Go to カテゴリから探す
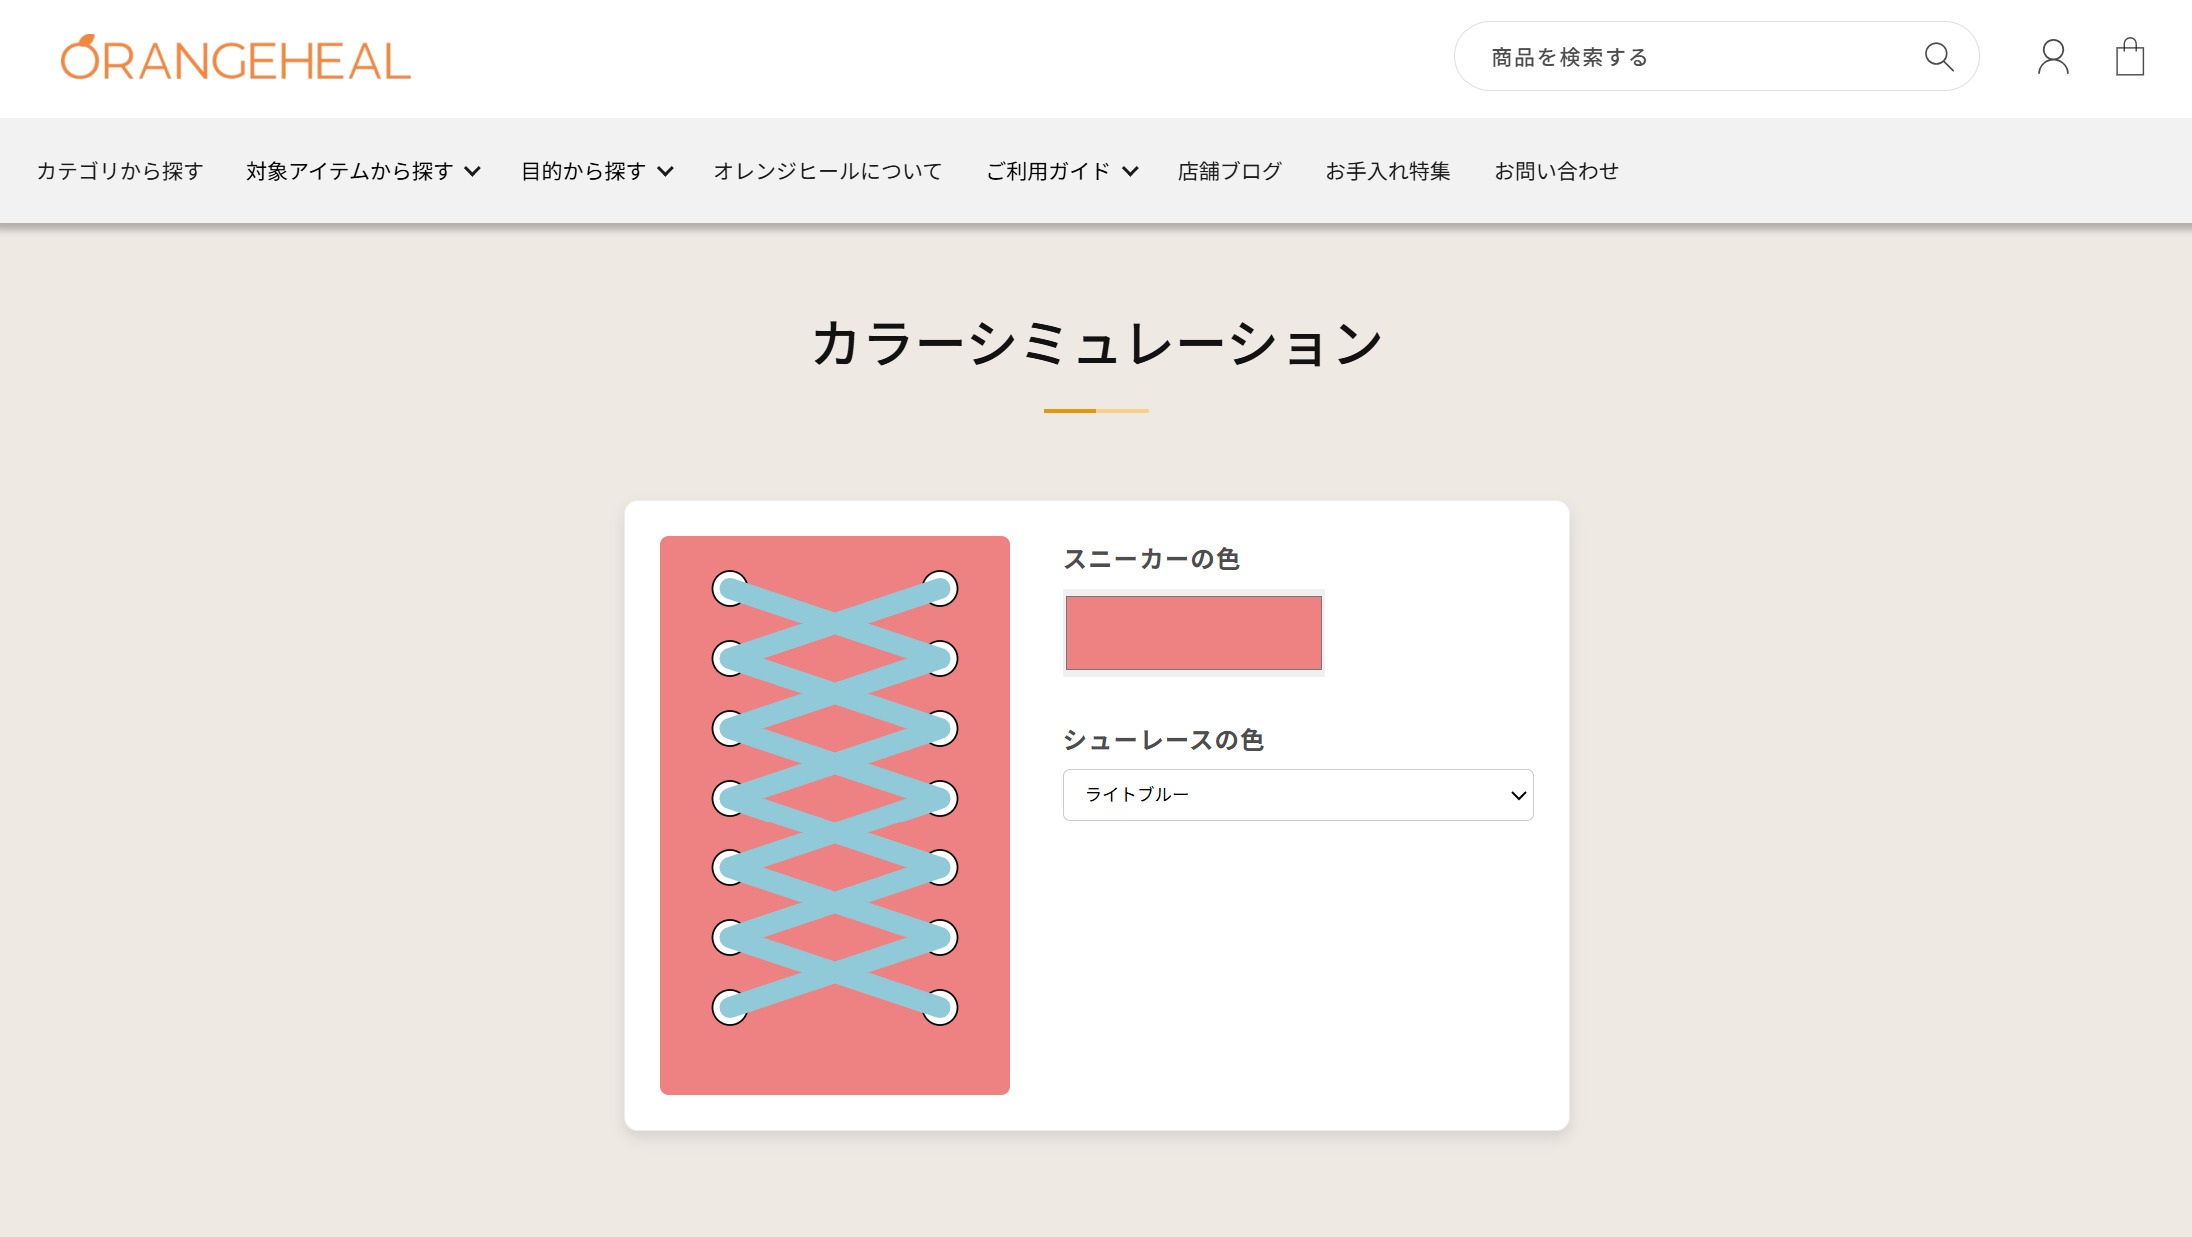This screenshot has width=2192, height=1237. [120, 171]
